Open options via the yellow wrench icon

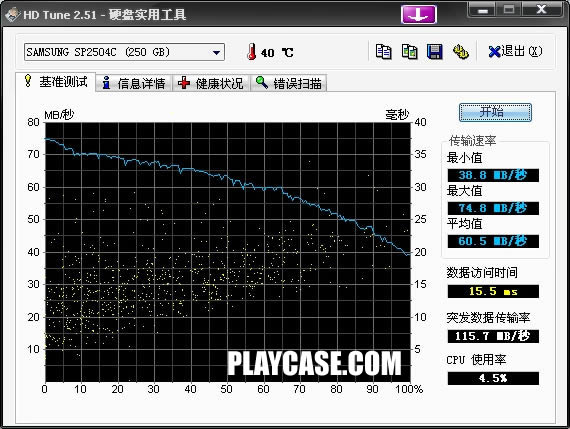pos(461,52)
